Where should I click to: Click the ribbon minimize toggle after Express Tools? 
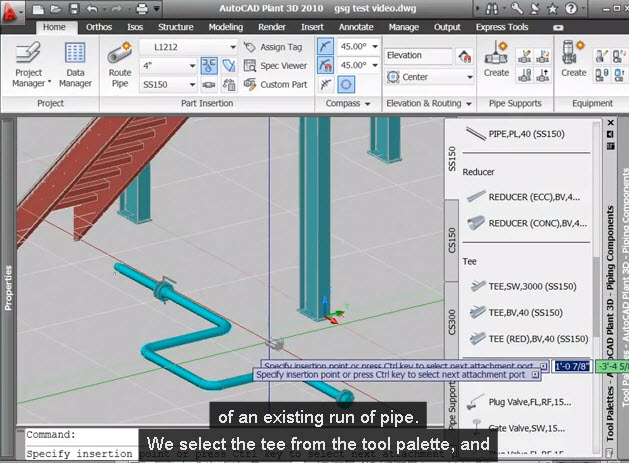point(558,28)
